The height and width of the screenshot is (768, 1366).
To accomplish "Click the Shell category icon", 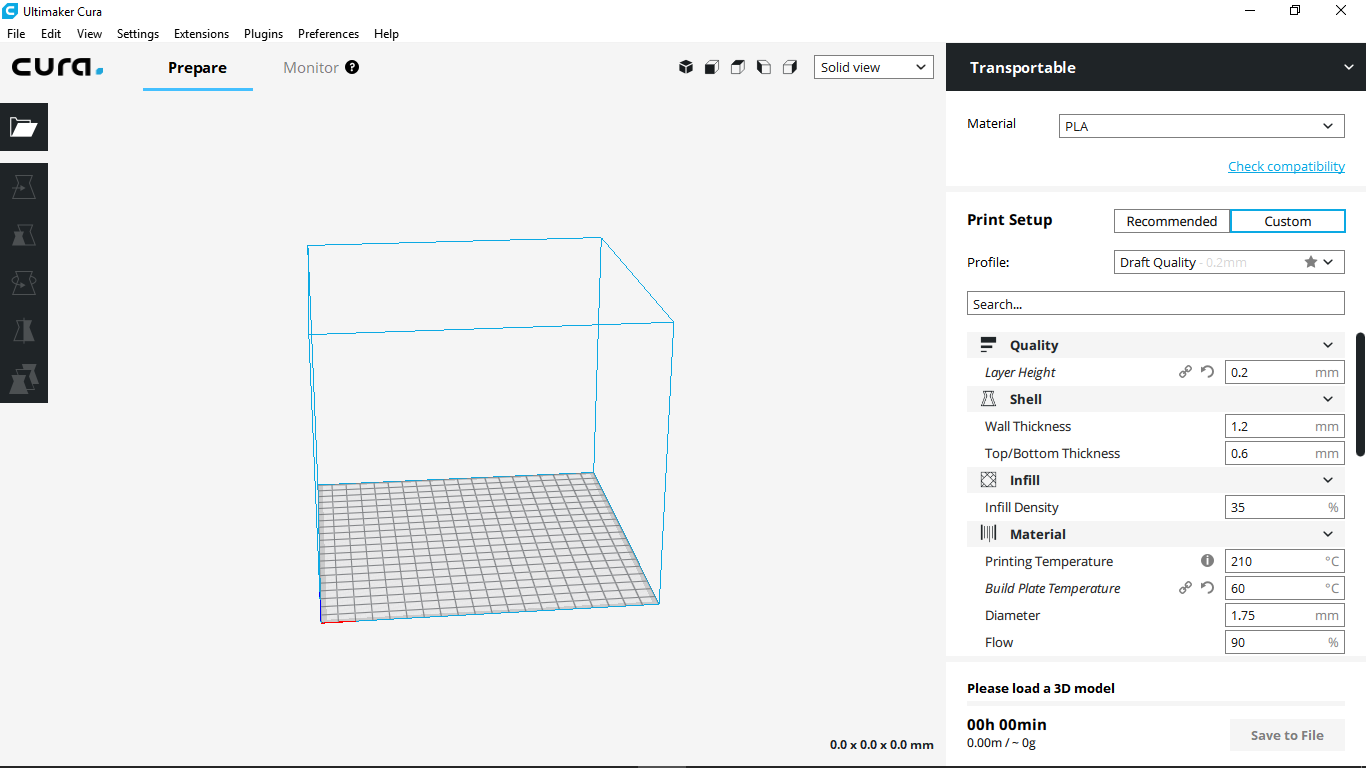I will pyautogui.click(x=988, y=399).
